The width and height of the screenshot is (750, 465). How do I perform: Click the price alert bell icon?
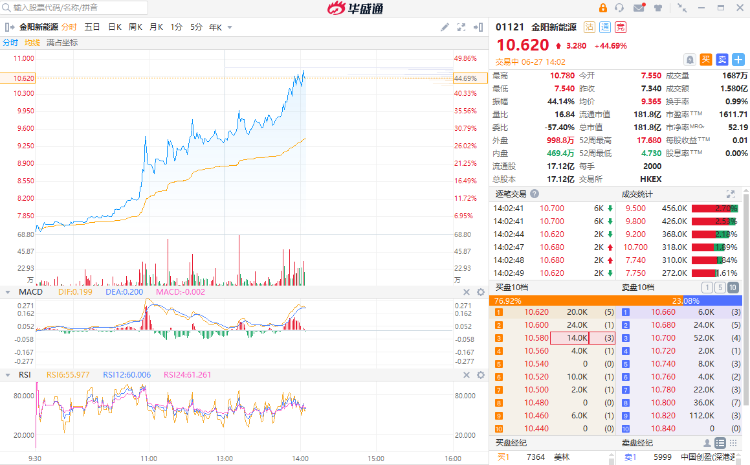tap(690, 60)
